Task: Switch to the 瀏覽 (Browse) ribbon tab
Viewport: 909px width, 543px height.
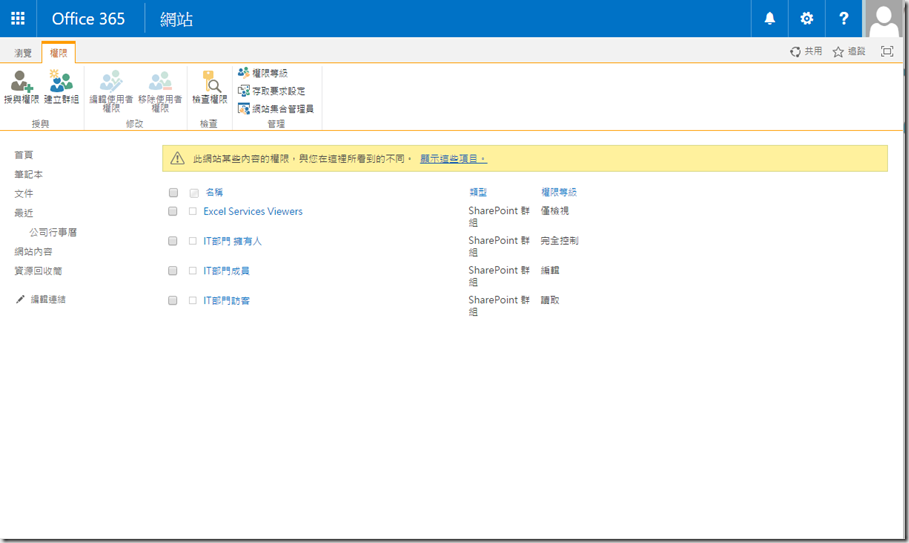Action: [22, 52]
